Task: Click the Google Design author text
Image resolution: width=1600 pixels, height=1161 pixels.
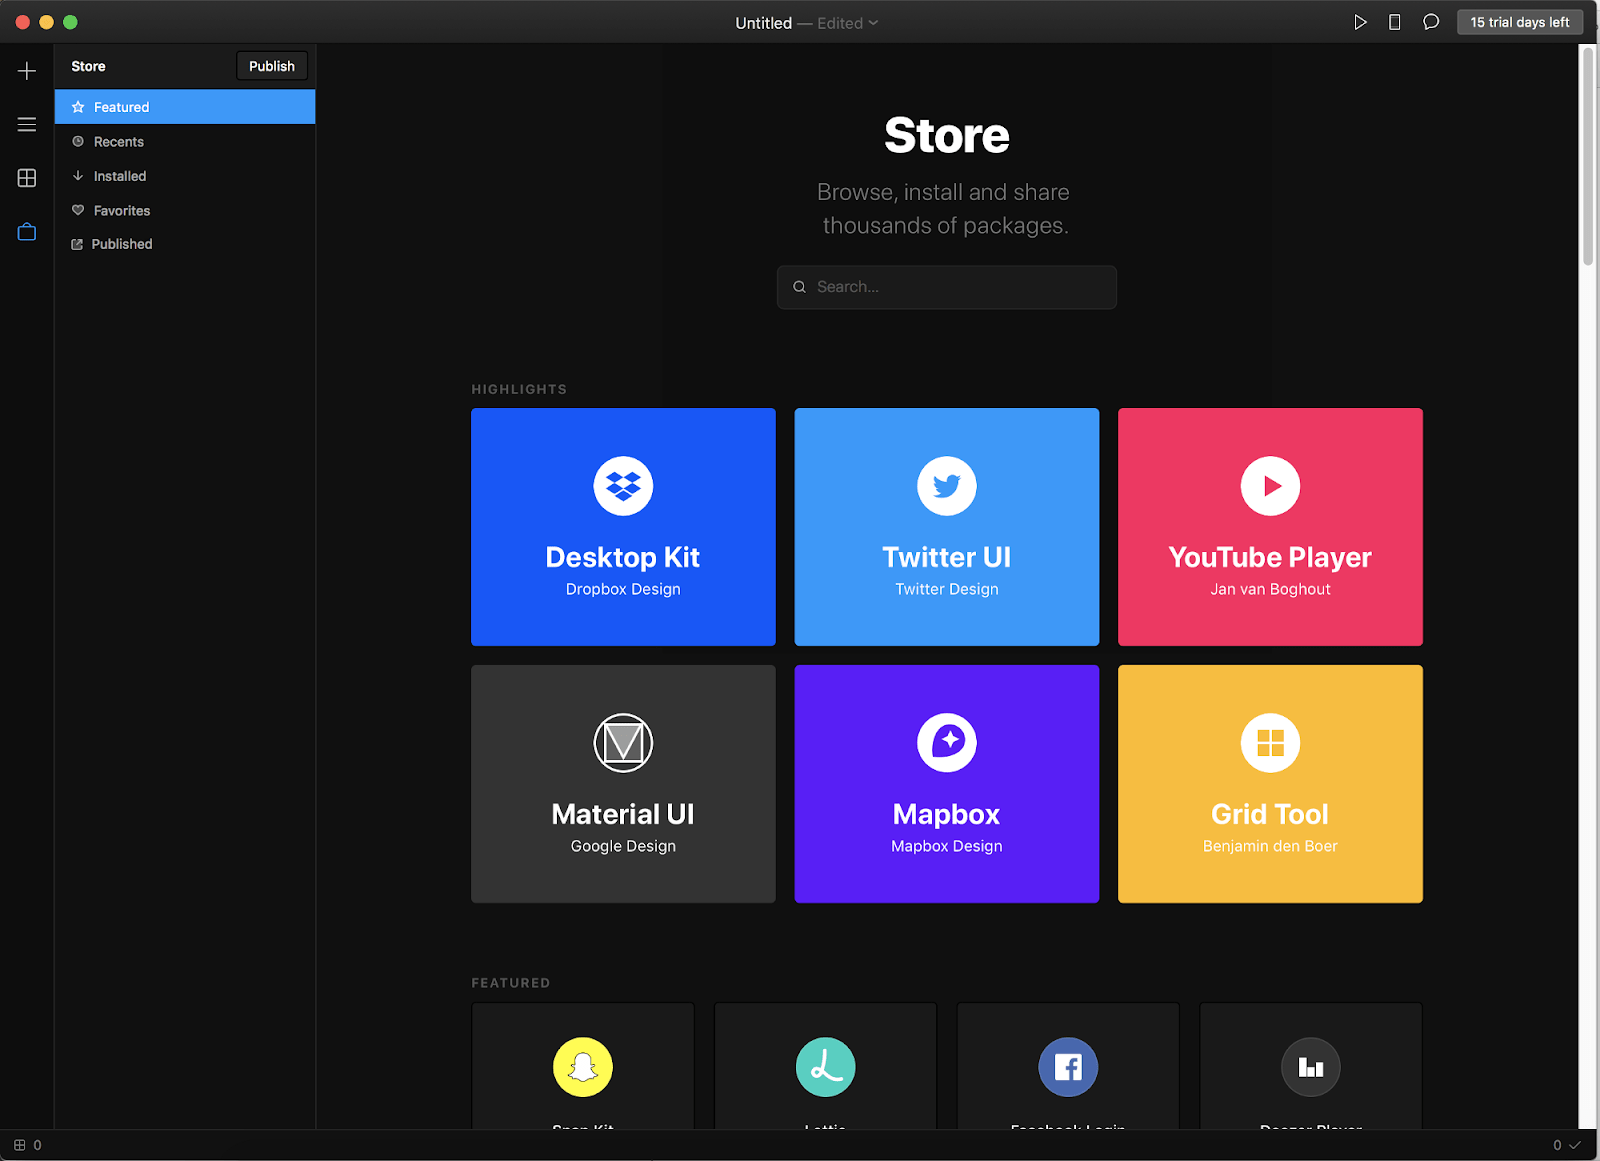Action: click(x=623, y=846)
